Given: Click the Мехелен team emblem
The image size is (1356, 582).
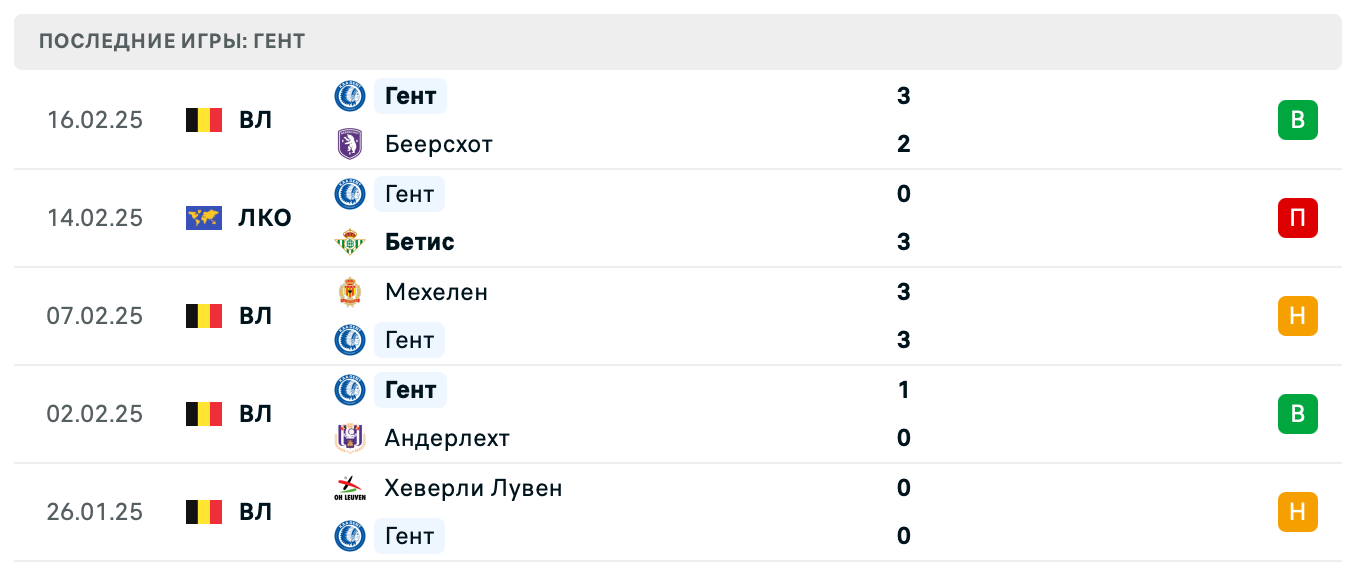Looking at the screenshot, I should pos(348,292).
